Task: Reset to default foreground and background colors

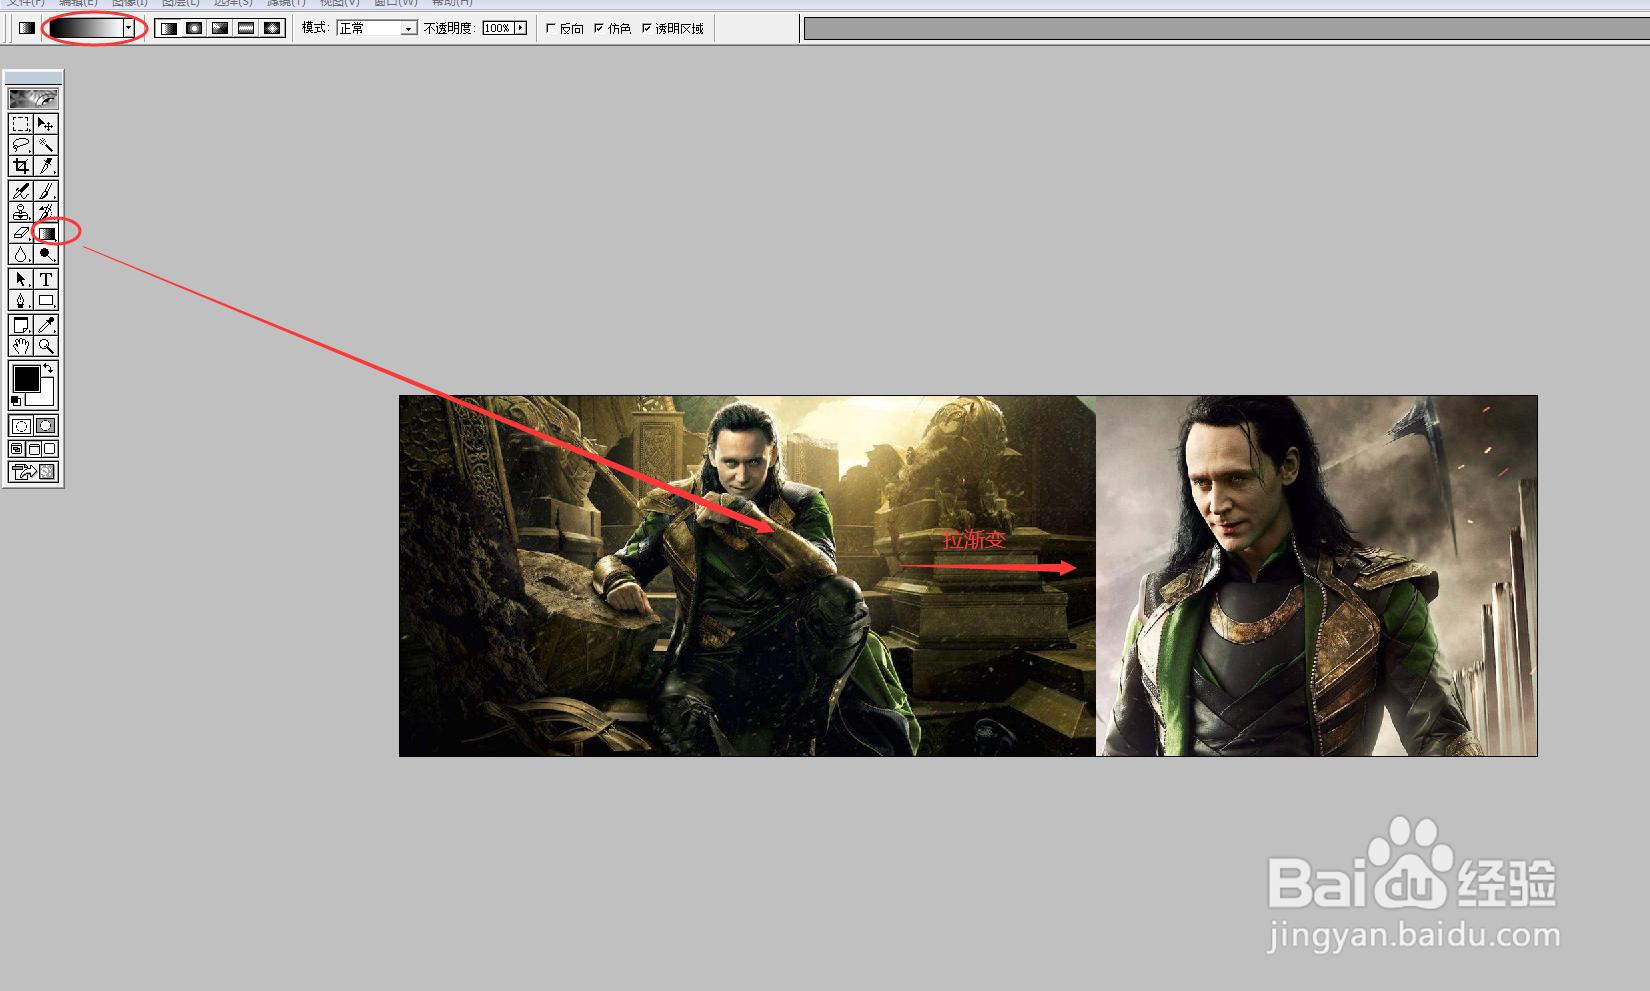Action: tap(15, 401)
